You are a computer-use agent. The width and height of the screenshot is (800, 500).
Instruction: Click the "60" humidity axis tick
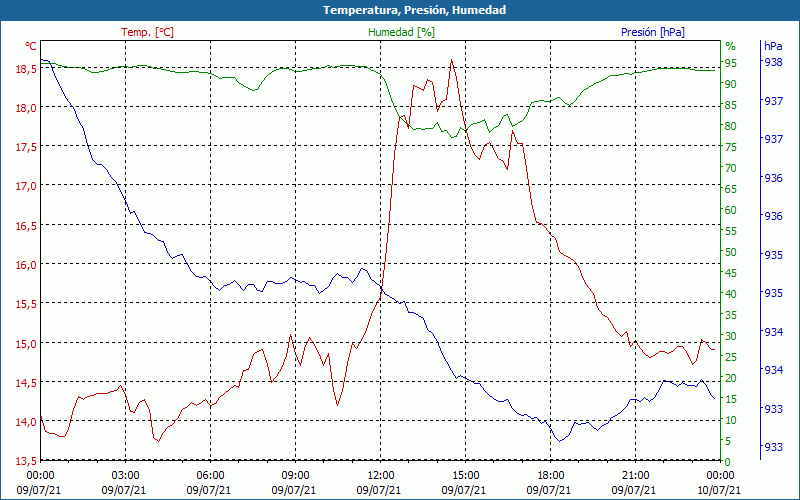point(731,210)
